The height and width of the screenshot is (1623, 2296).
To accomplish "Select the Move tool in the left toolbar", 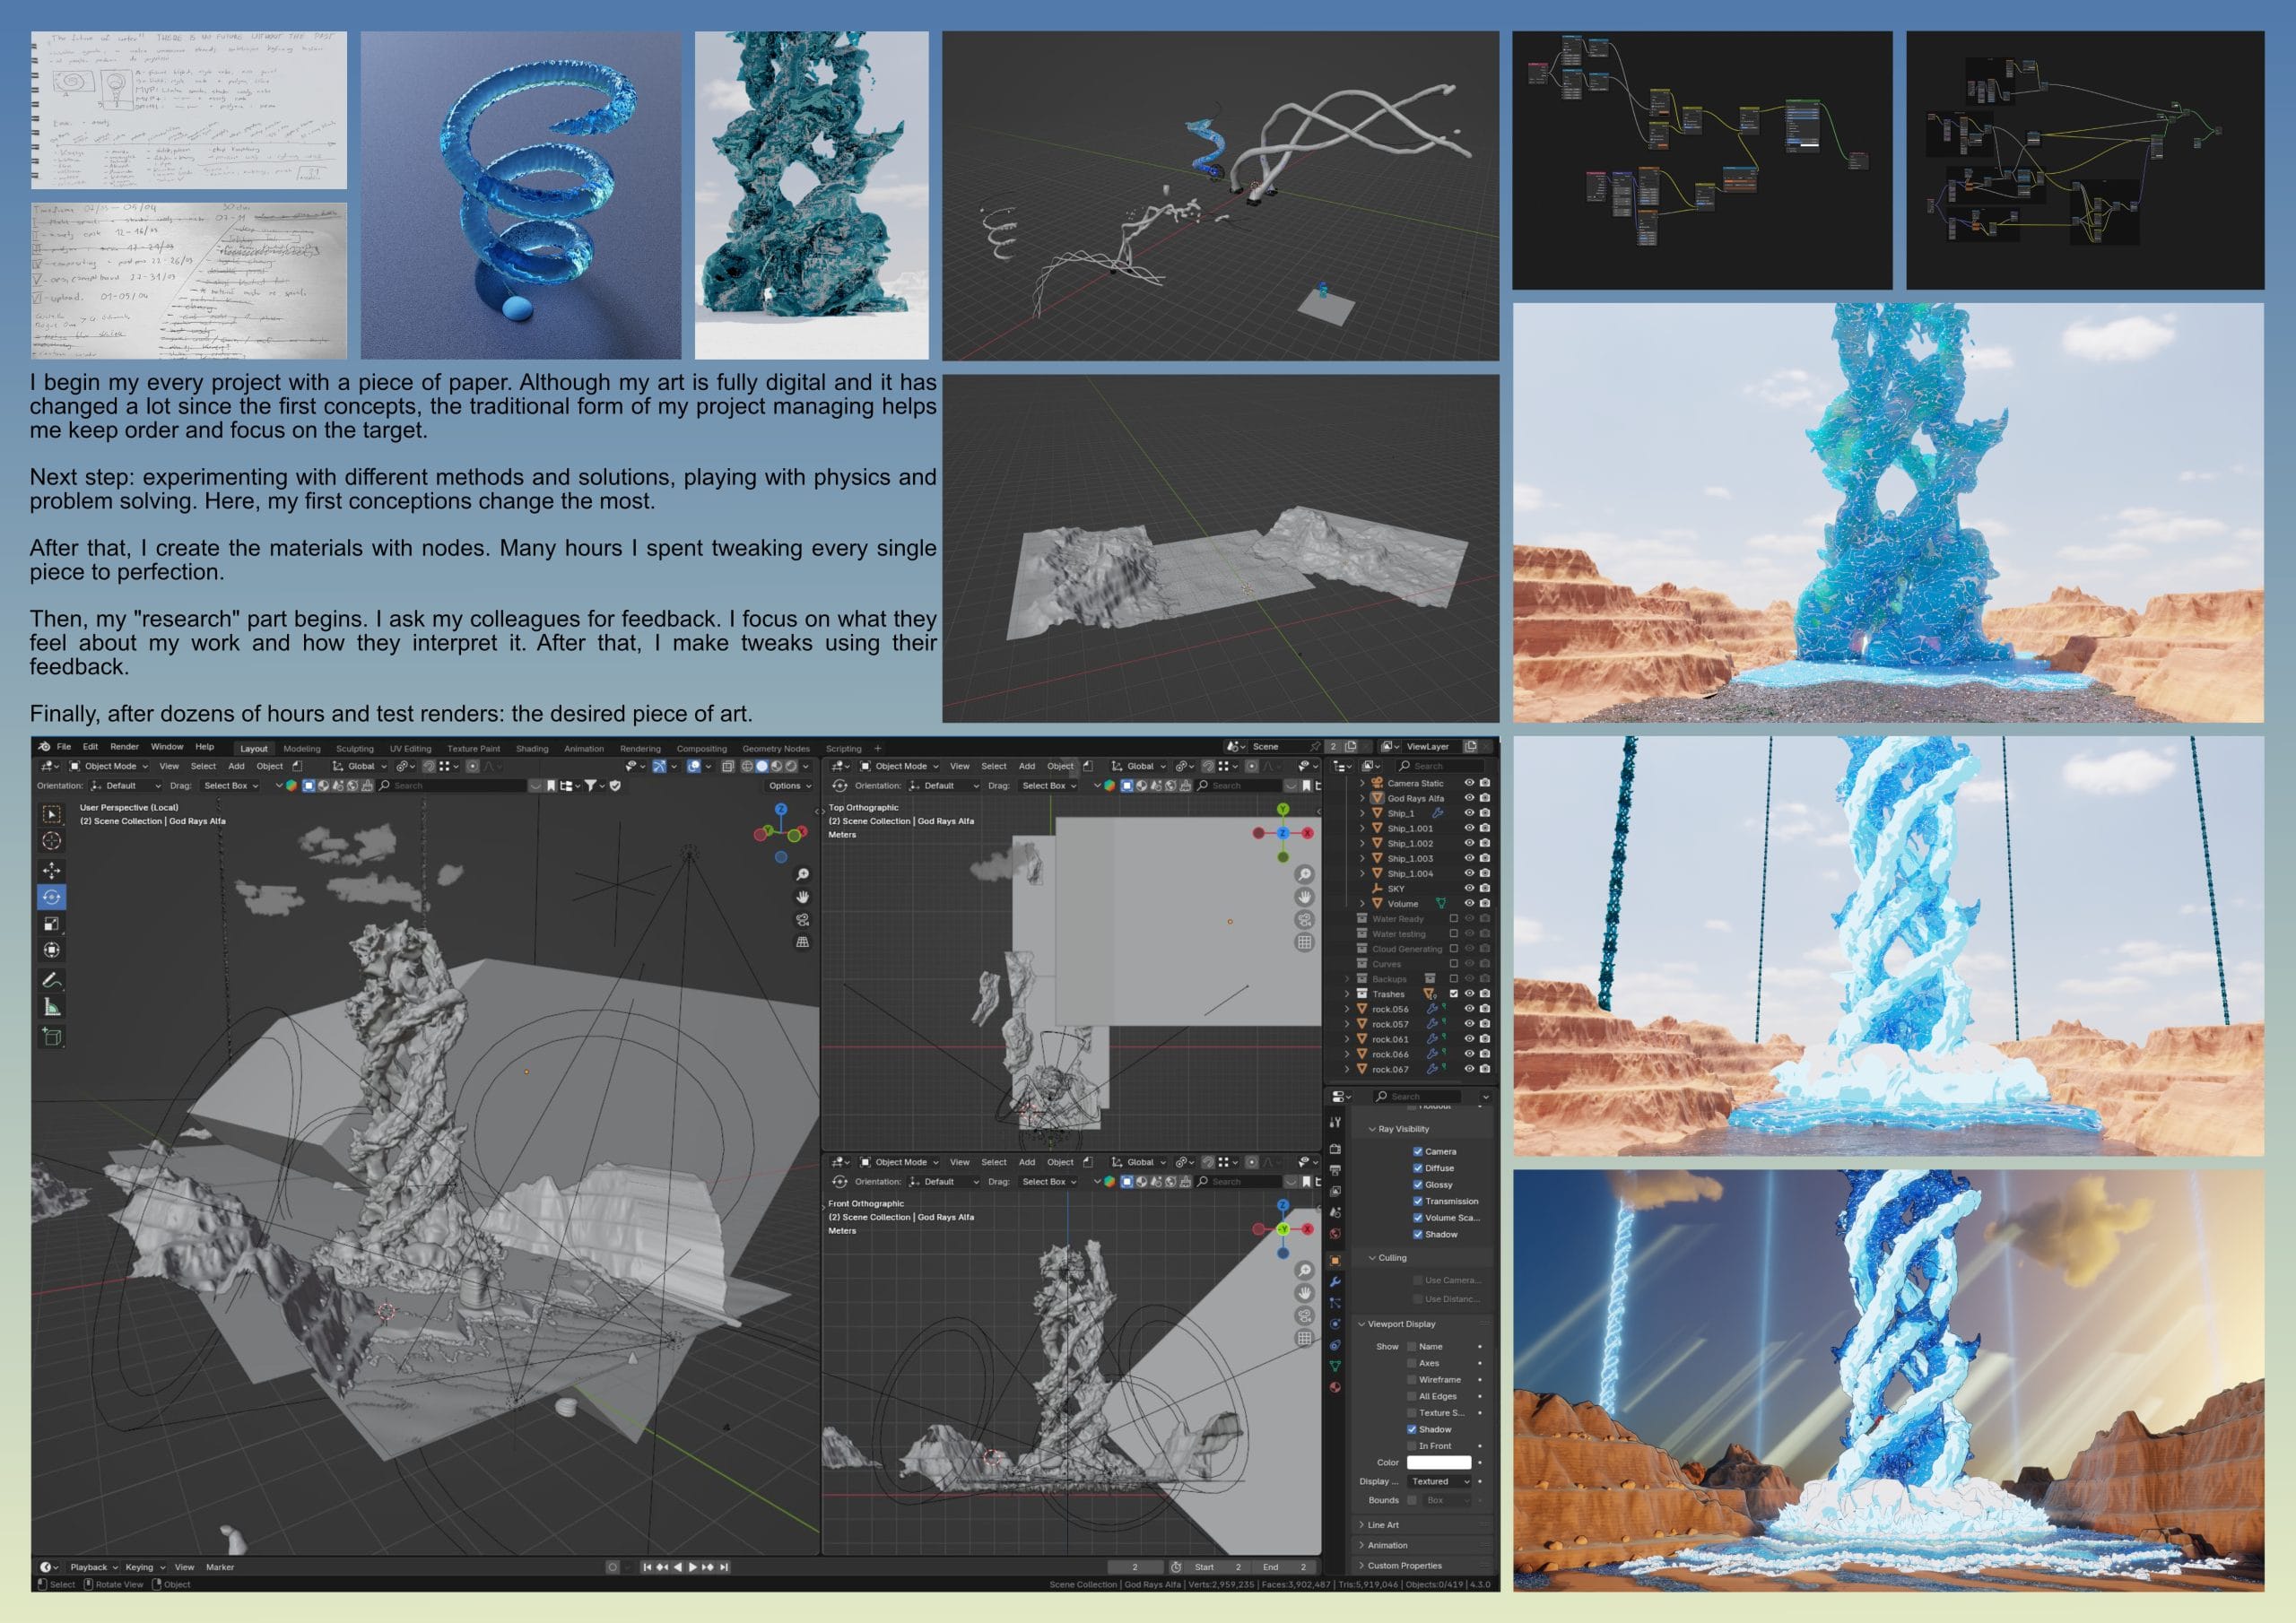I will (x=52, y=869).
